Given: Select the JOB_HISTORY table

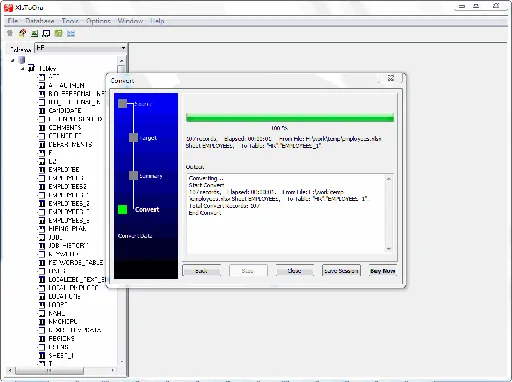Looking at the screenshot, I should coord(68,246).
